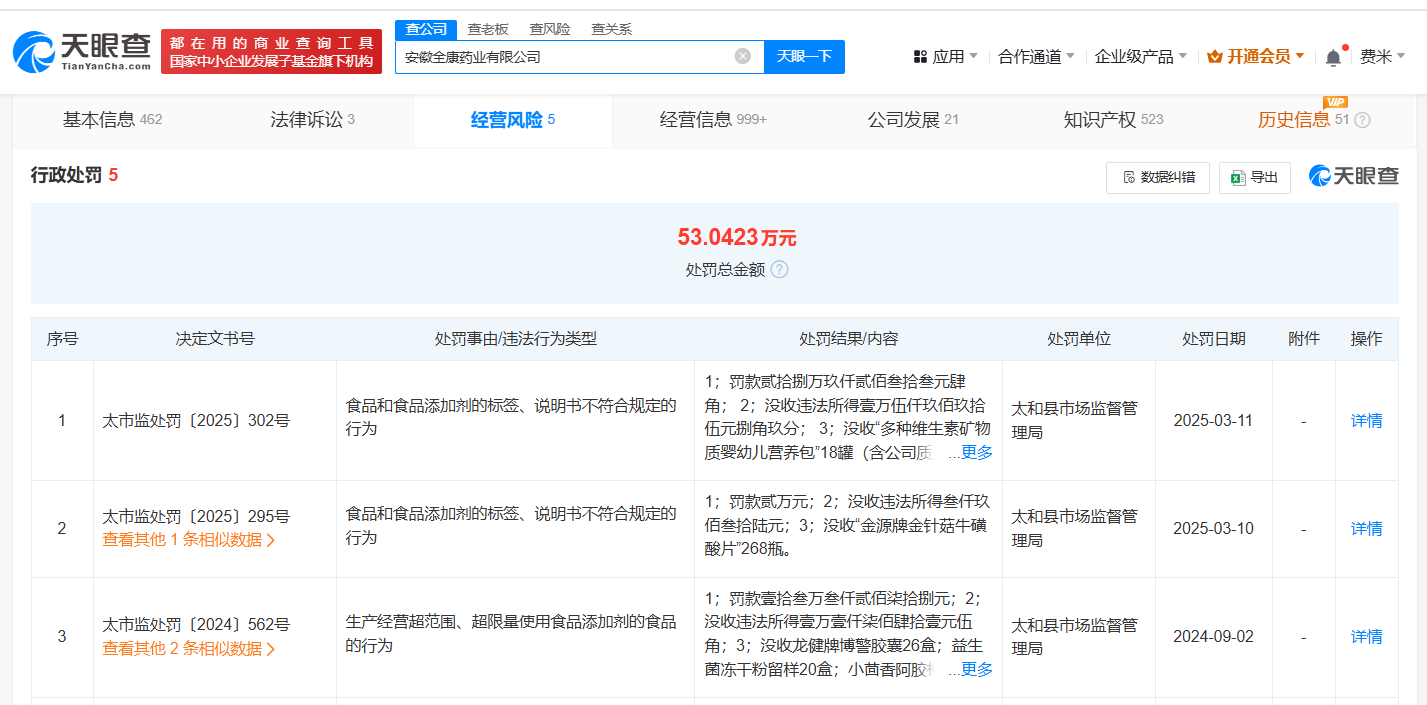Expand the 企业级产品 dropdown

[x=1141, y=57]
